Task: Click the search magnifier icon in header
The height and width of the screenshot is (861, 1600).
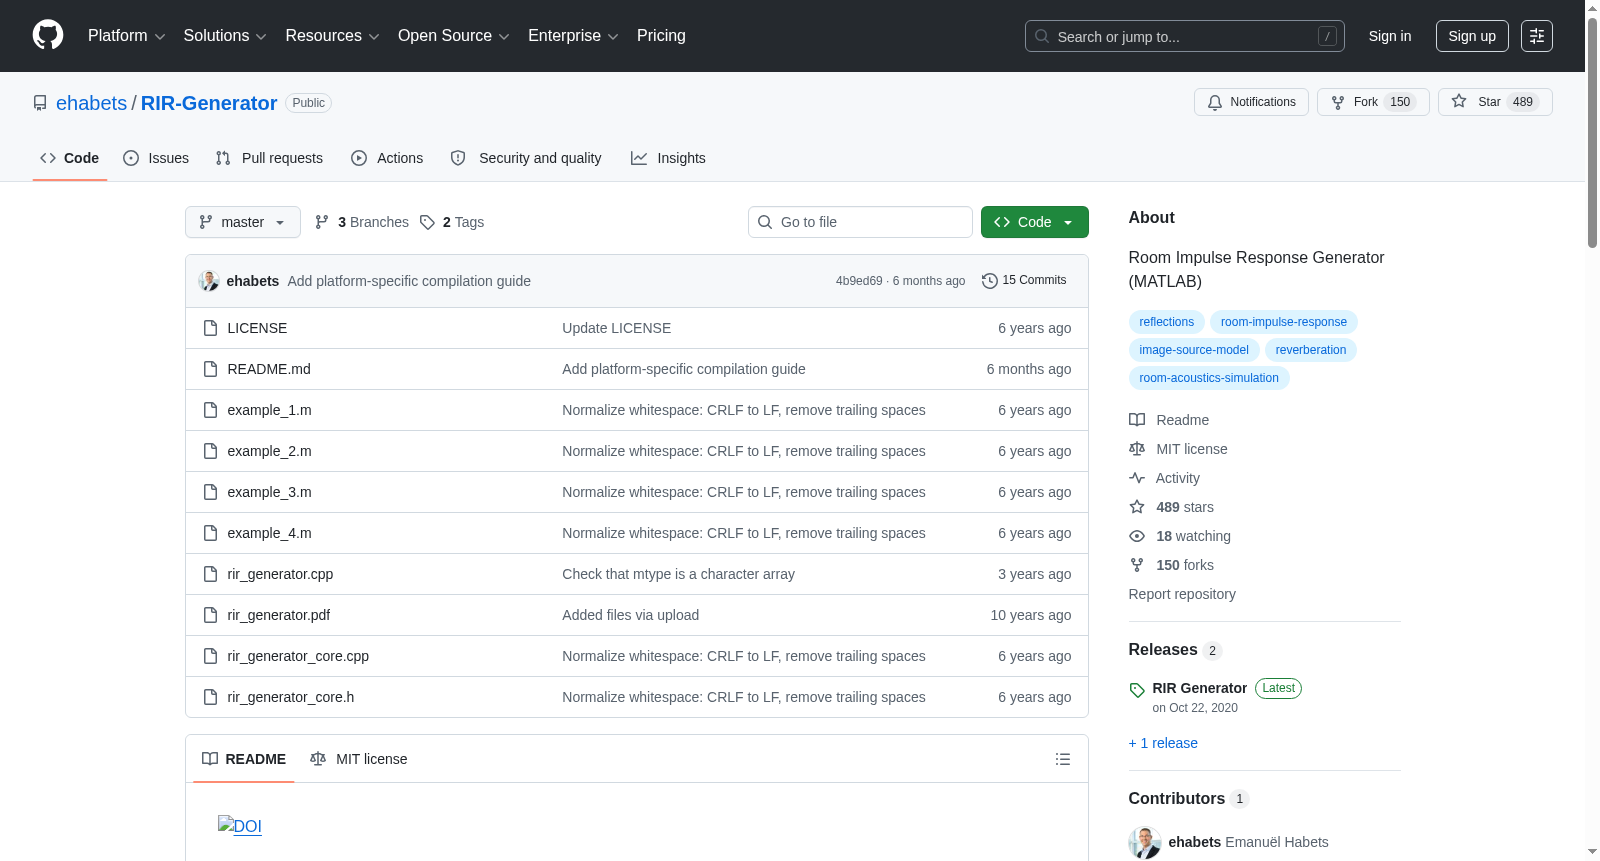Action: [1042, 36]
